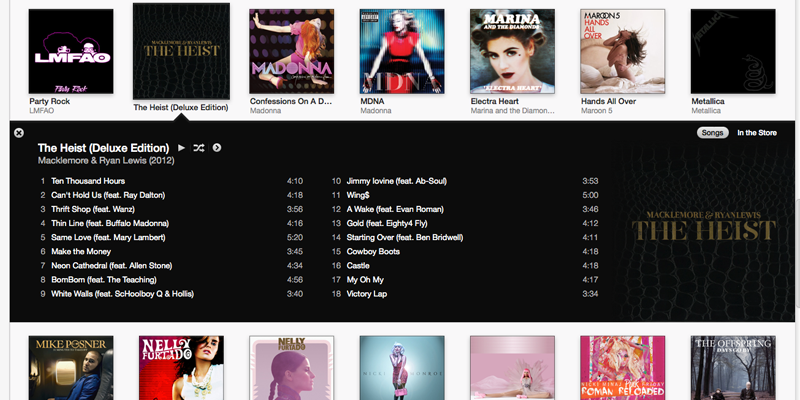Open the Roman Reloaded album cover
800x400 pixels.
pos(622,368)
